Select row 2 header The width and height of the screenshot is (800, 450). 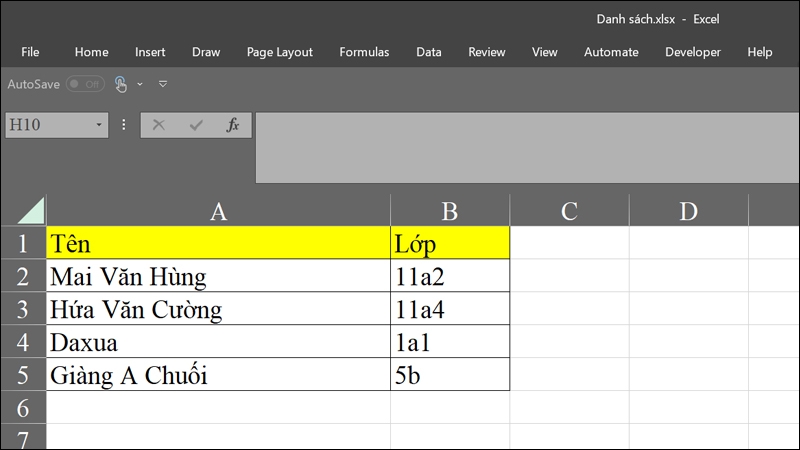click(x=23, y=276)
